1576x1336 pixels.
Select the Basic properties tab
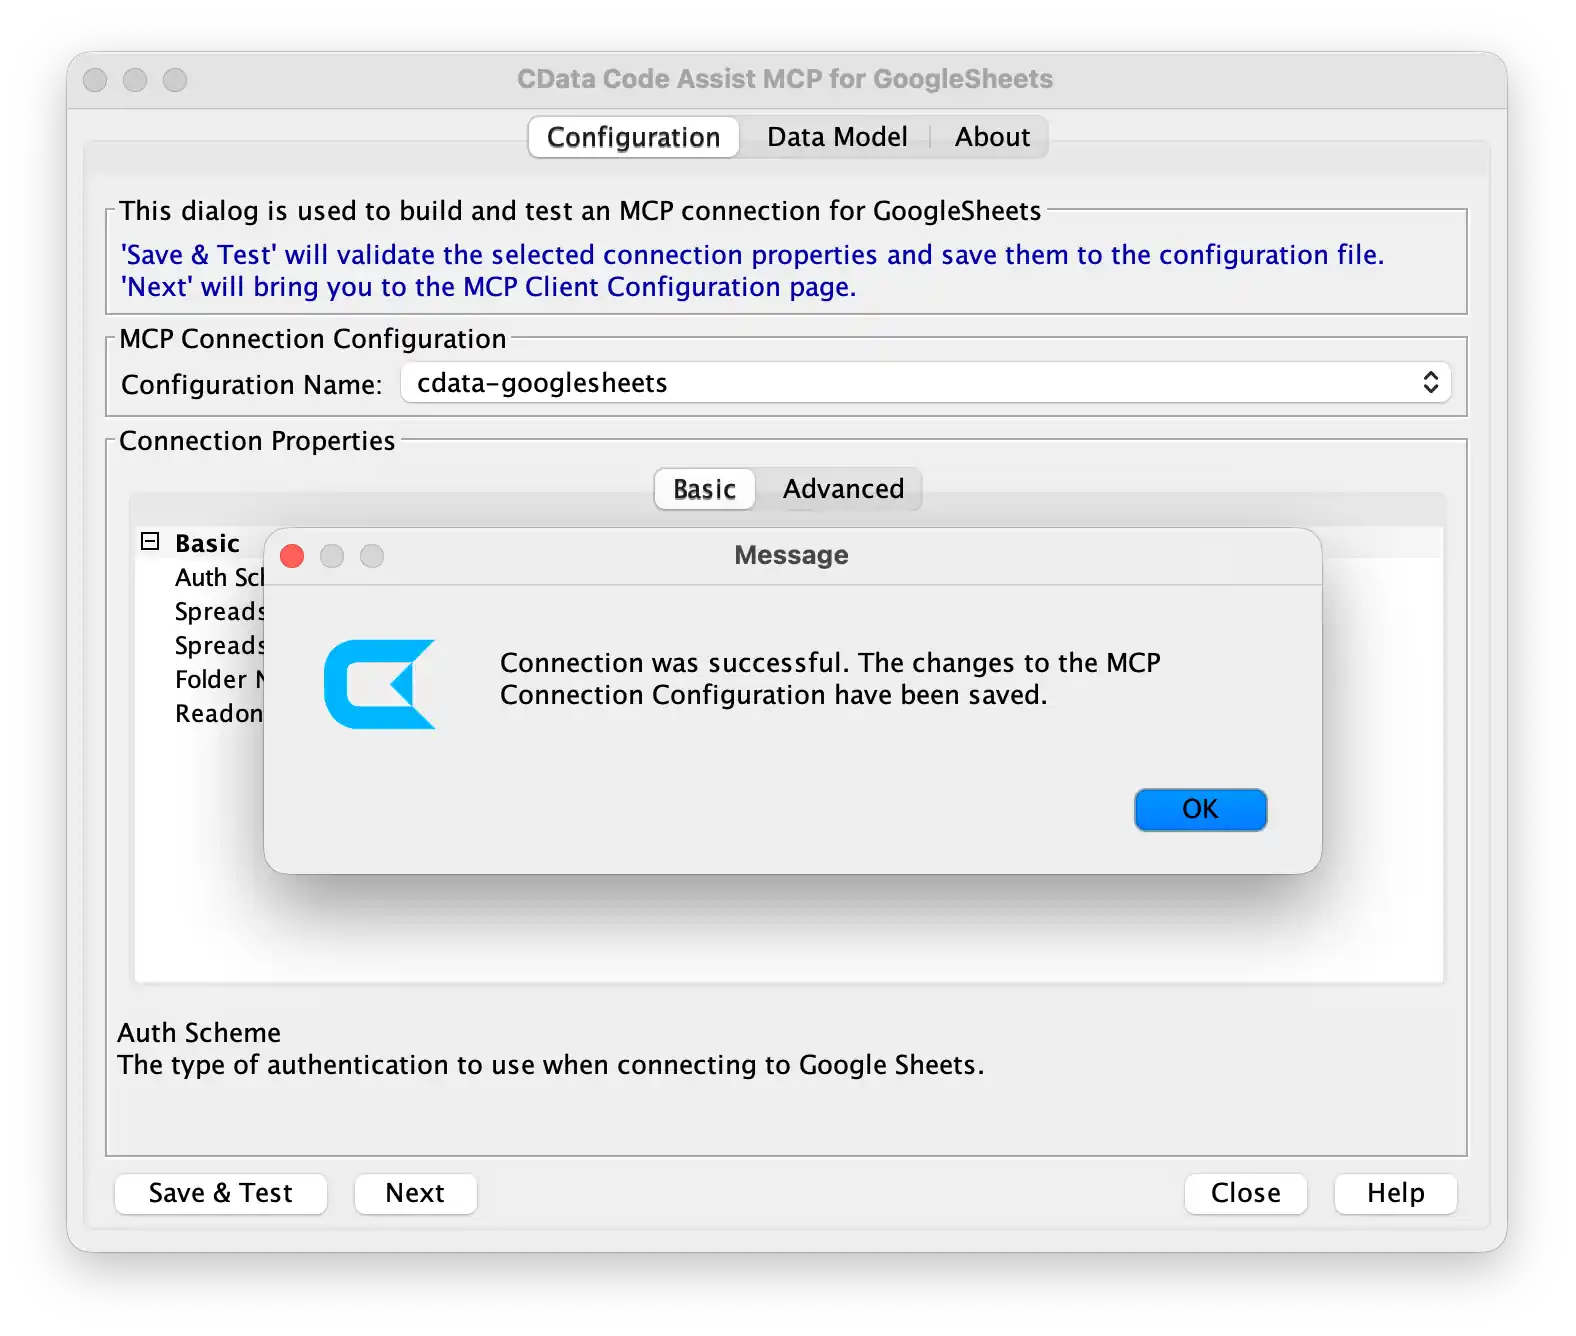(704, 489)
